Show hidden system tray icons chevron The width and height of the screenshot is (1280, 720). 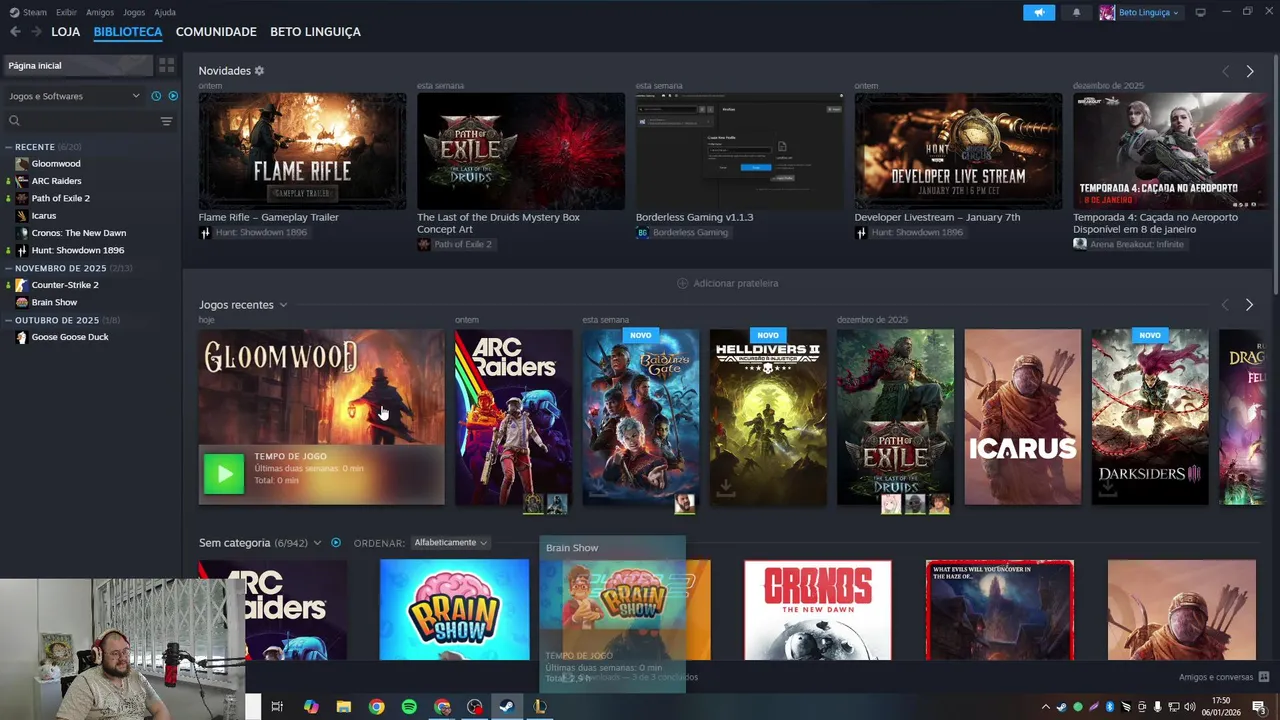point(1046,707)
